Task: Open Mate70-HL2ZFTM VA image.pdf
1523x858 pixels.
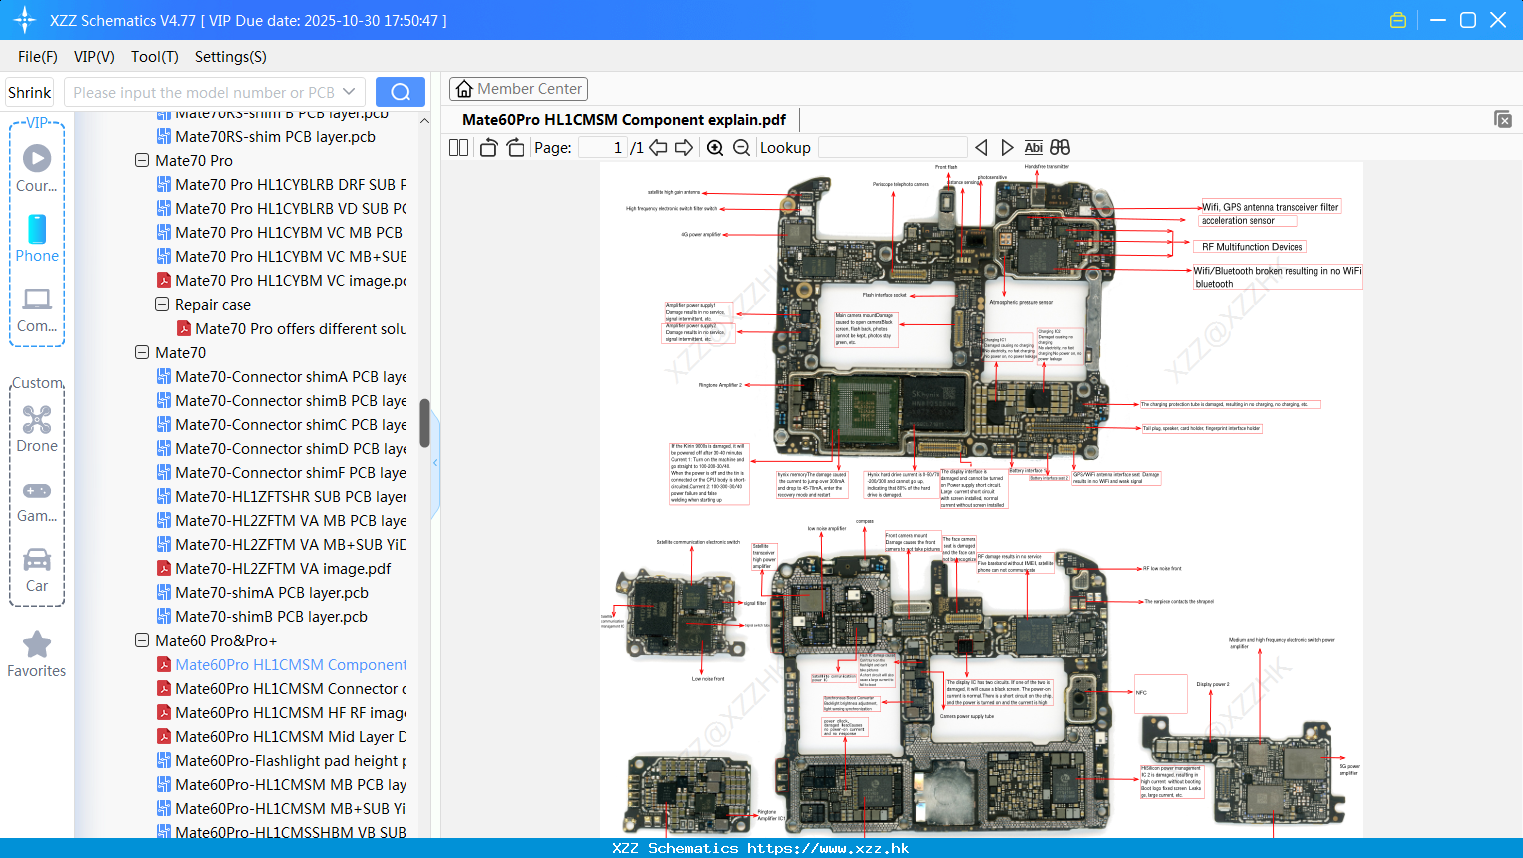Action: pyautogui.click(x=274, y=568)
